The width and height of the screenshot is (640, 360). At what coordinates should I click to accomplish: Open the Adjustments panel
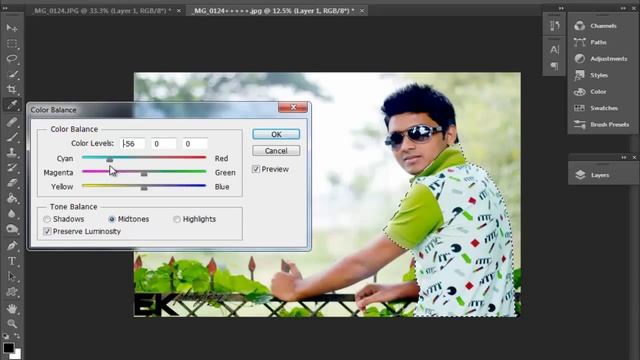click(x=602, y=59)
